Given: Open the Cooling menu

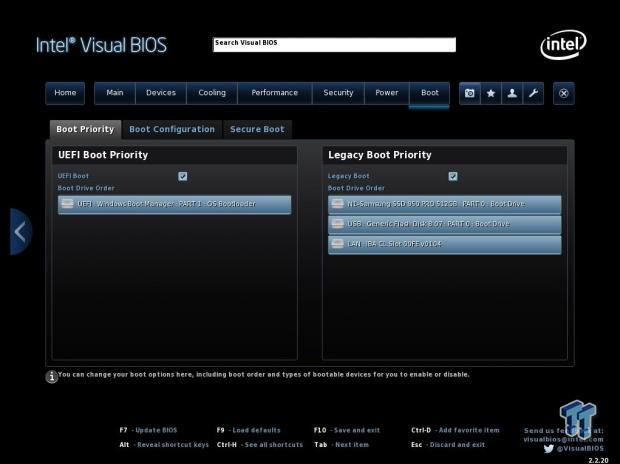Looking at the screenshot, I should pyautogui.click(x=212, y=93).
